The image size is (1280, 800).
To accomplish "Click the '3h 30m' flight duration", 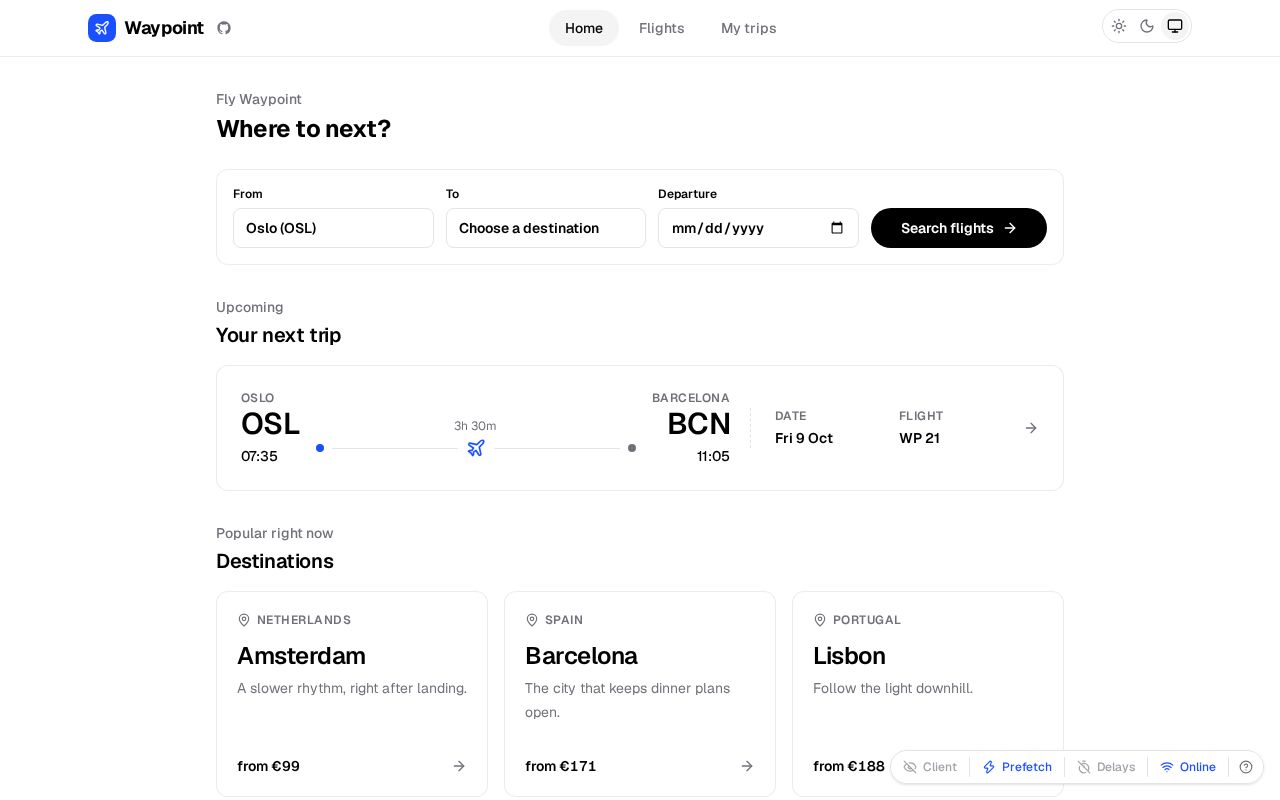I will (x=475, y=426).
